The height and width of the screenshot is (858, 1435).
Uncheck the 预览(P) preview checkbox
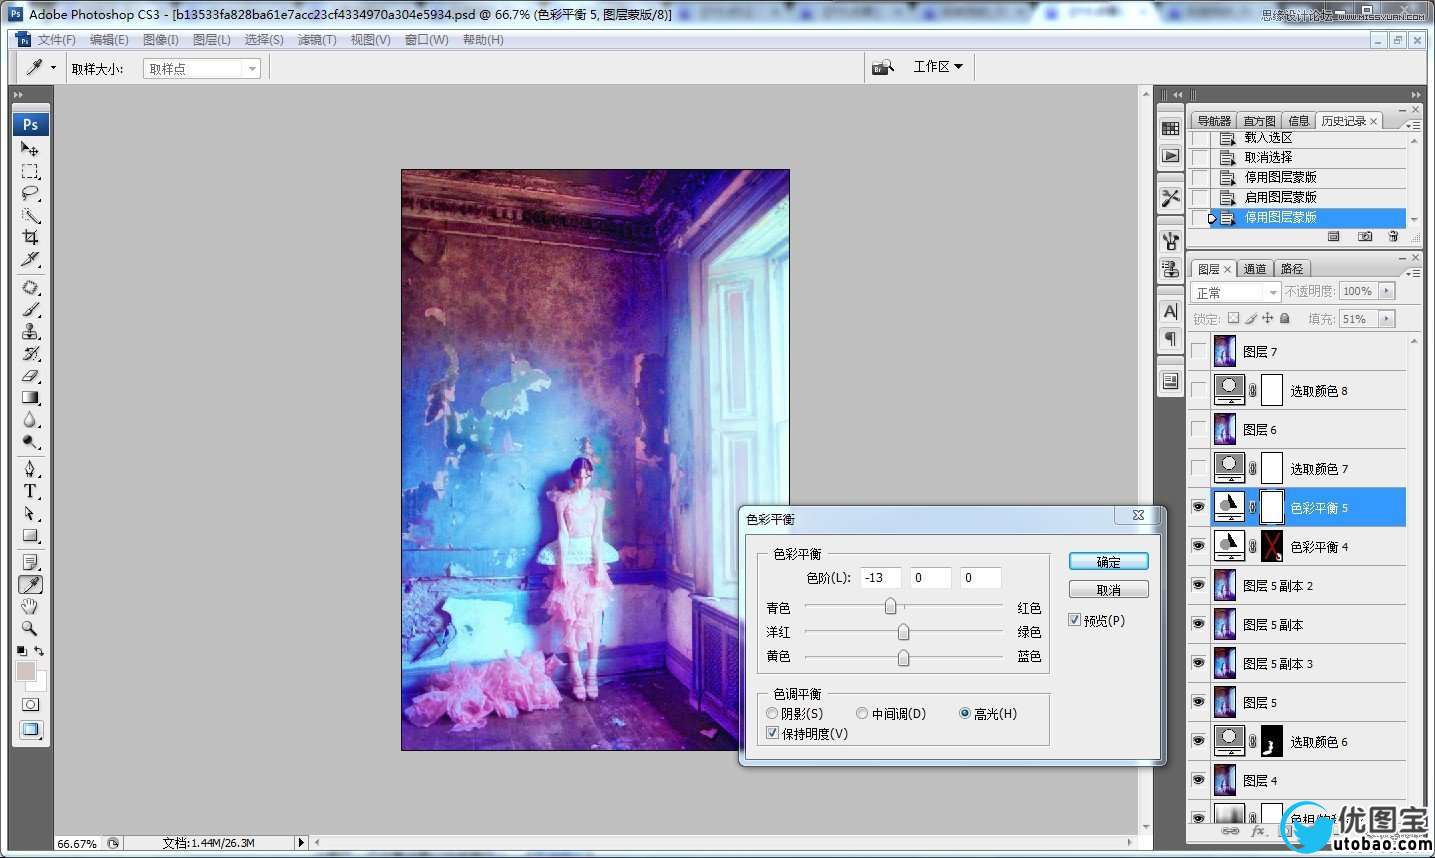point(1075,620)
